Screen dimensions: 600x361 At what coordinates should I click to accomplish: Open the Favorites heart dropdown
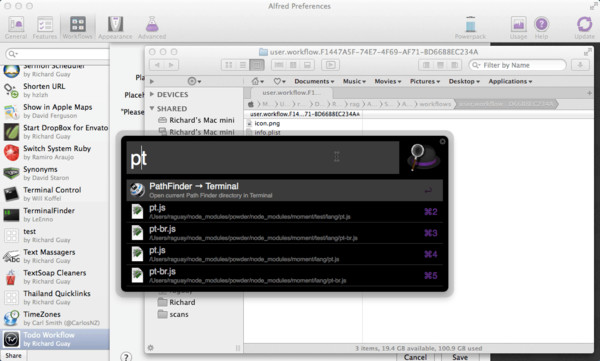point(280,81)
